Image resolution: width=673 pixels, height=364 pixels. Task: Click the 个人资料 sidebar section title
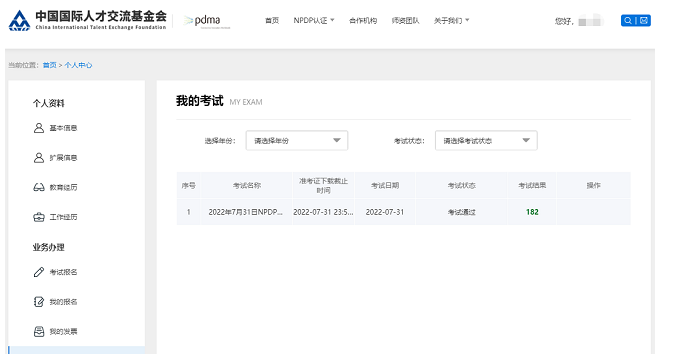(x=49, y=103)
